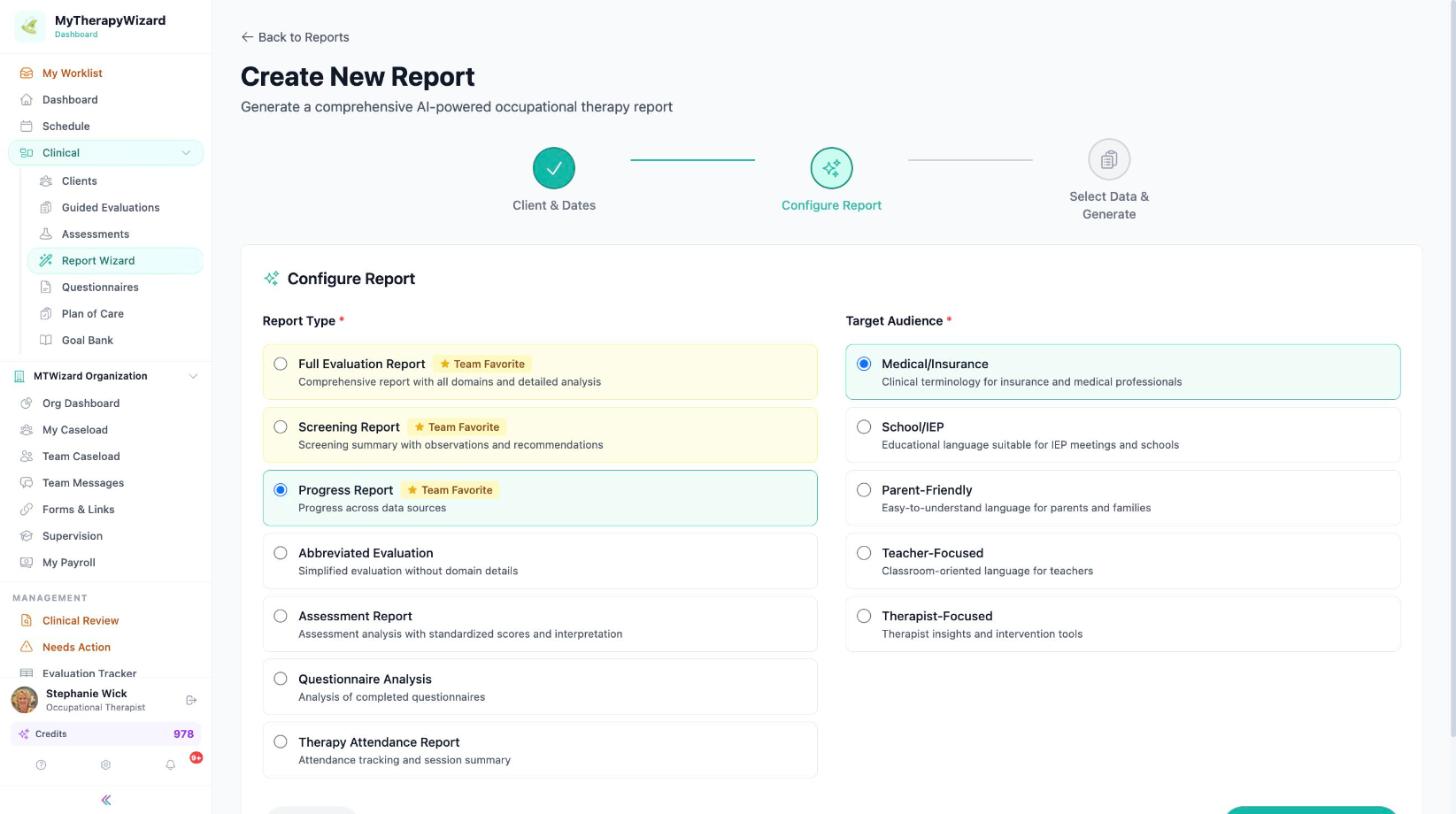The height and width of the screenshot is (814, 1456).
Task: Open the settings gear icon
Action: click(x=105, y=765)
